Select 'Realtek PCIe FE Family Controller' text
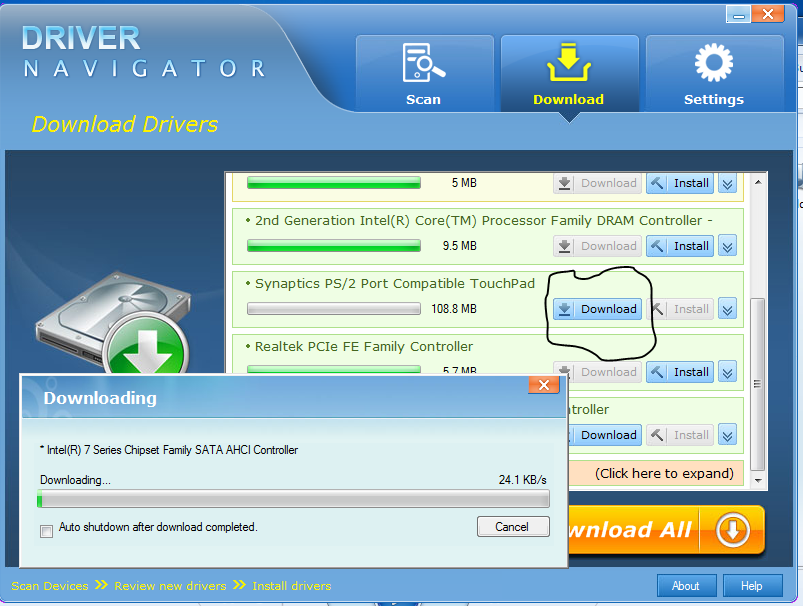This screenshot has height=606, width=803. click(x=364, y=346)
